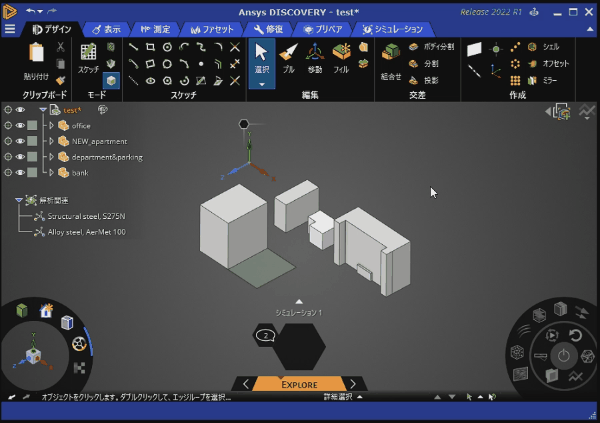
Task: Open the 修復 Repair tab
Action: 268,29
